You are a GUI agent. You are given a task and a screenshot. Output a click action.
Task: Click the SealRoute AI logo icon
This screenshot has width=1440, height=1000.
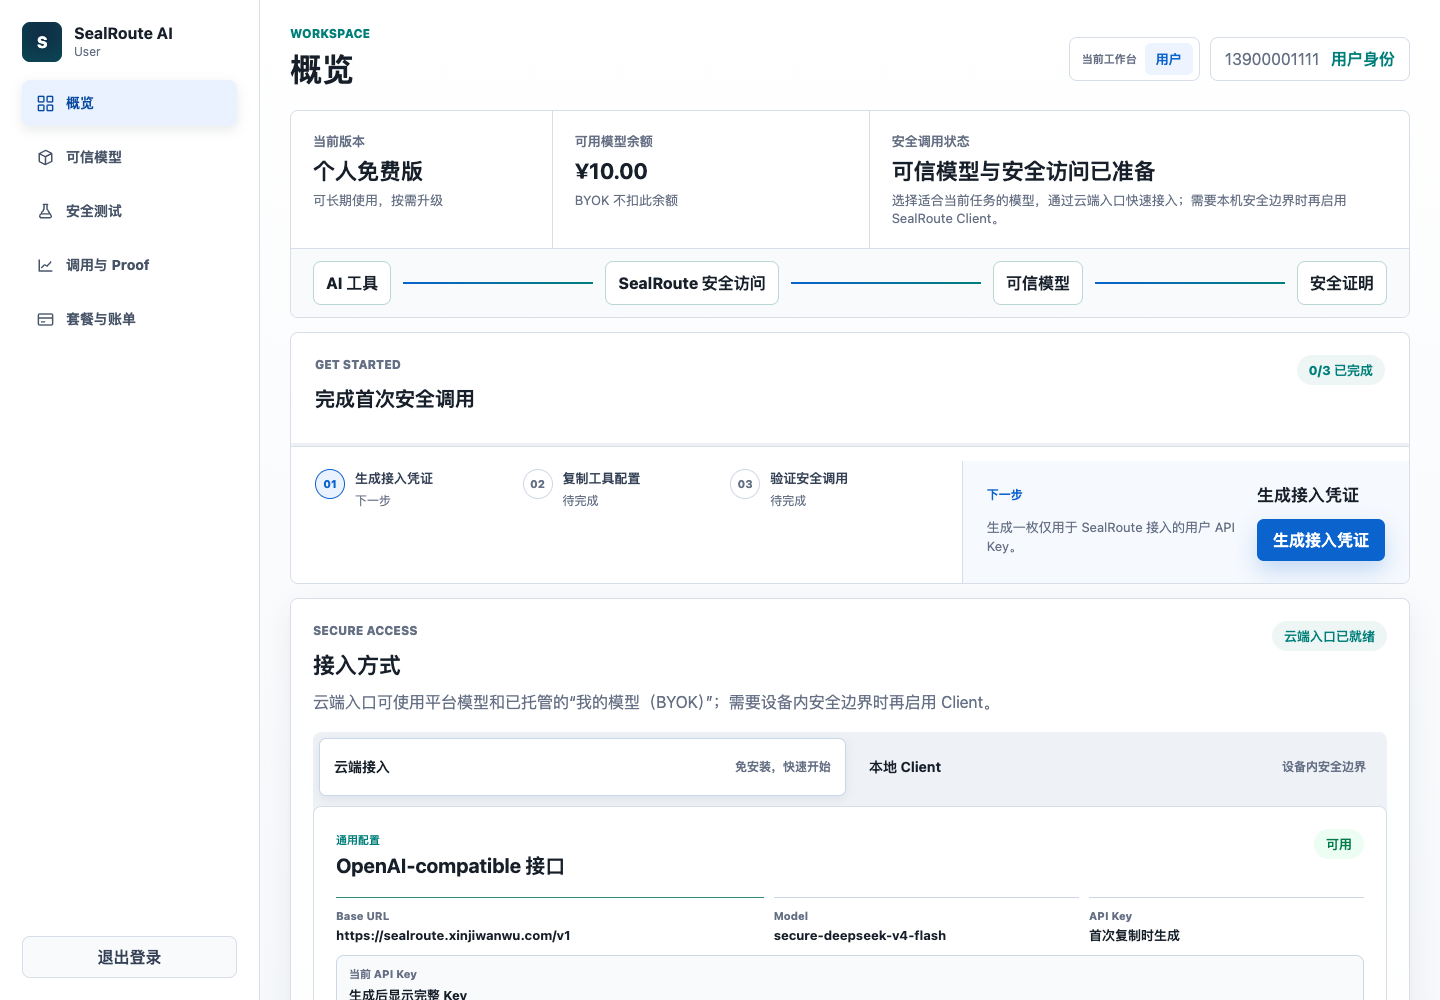42,42
